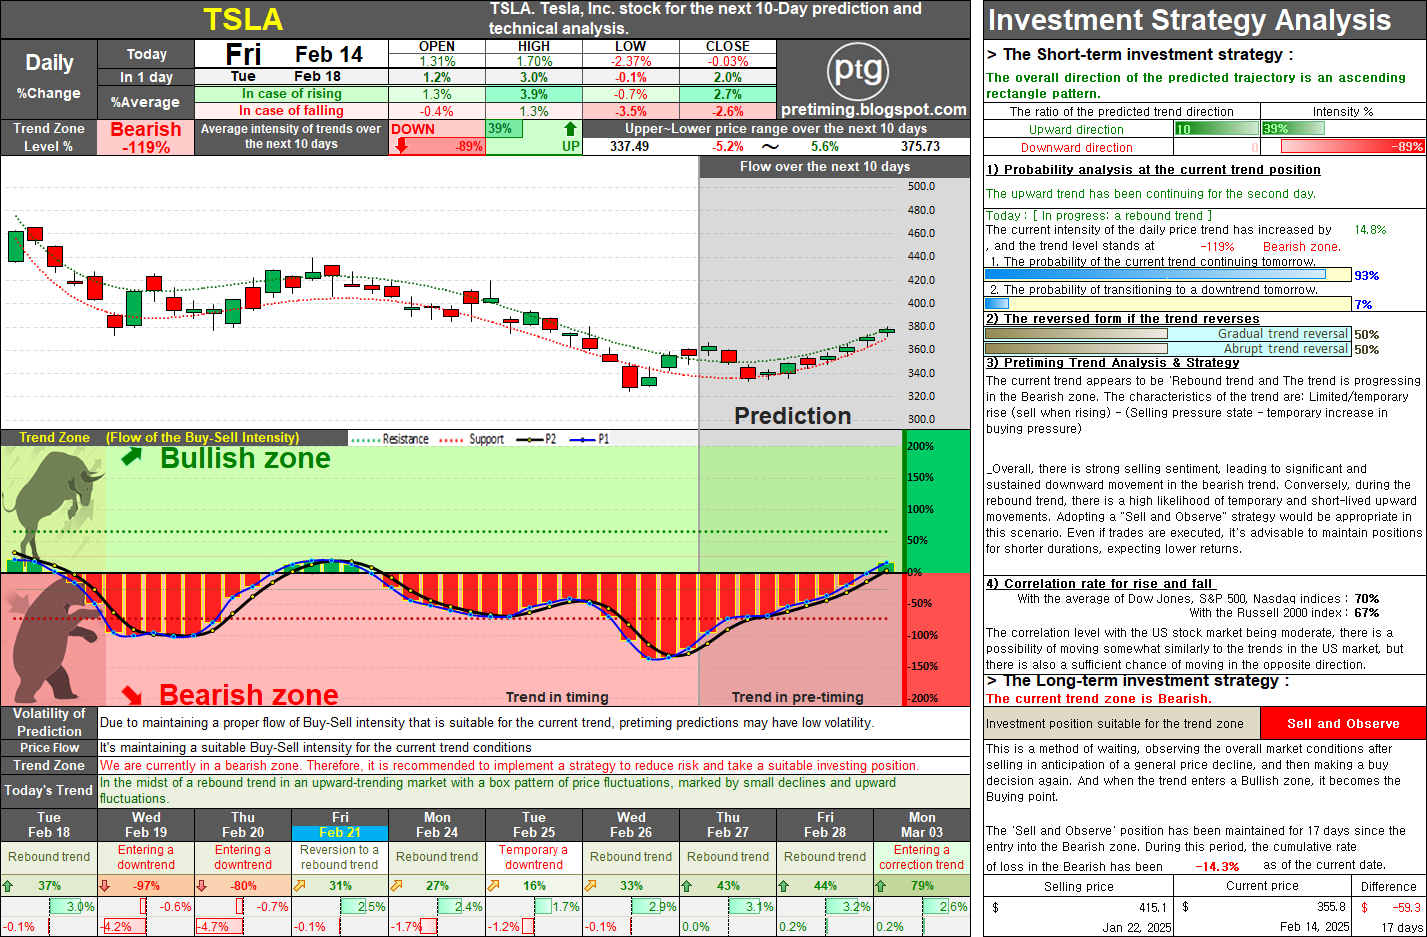The width and height of the screenshot is (1427, 937).
Task: Click the Fri Feb 14 date cell
Action: [x=292, y=54]
